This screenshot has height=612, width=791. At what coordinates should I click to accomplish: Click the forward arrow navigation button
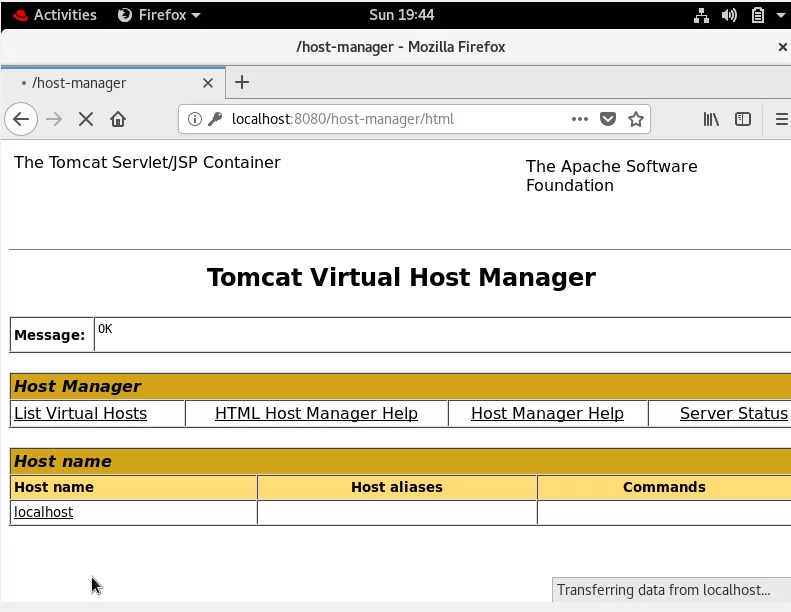tap(54, 119)
